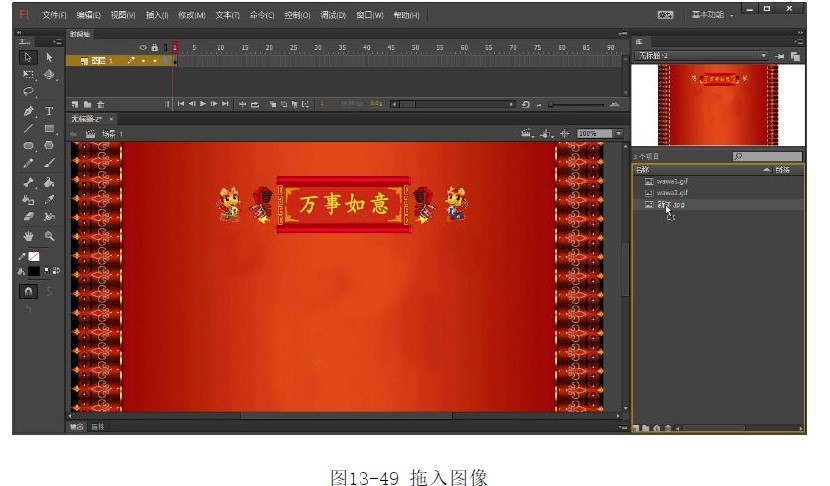Select the Hand tool
830x486 pixels.
(28, 236)
